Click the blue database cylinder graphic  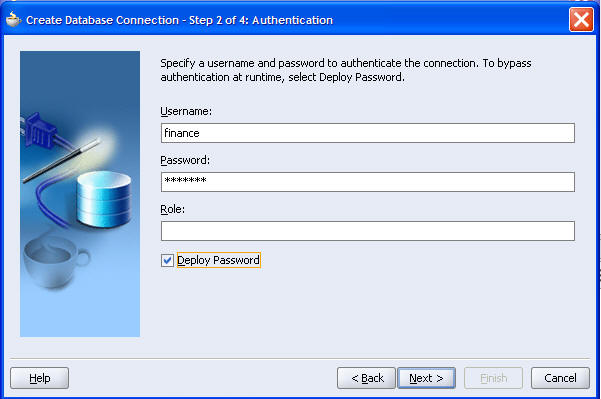pyautogui.click(x=104, y=199)
